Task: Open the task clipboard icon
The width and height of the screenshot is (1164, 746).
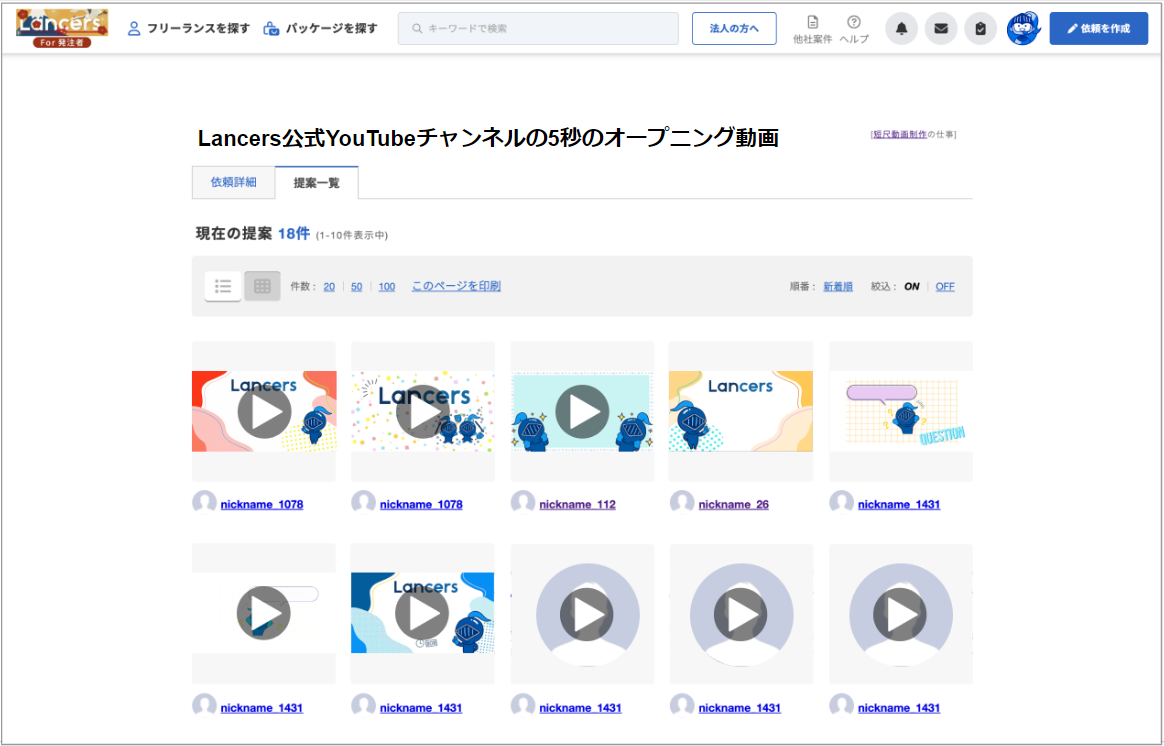Action: coord(981,28)
